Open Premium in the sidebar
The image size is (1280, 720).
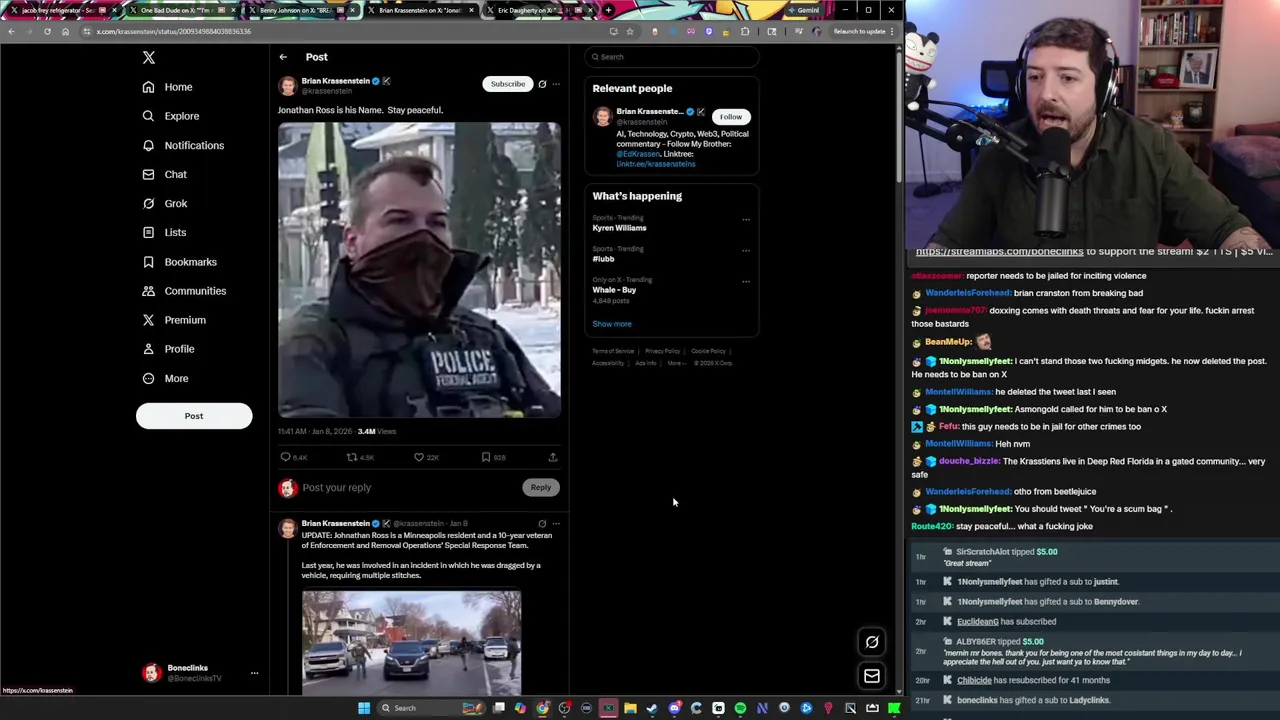click(x=173, y=320)
